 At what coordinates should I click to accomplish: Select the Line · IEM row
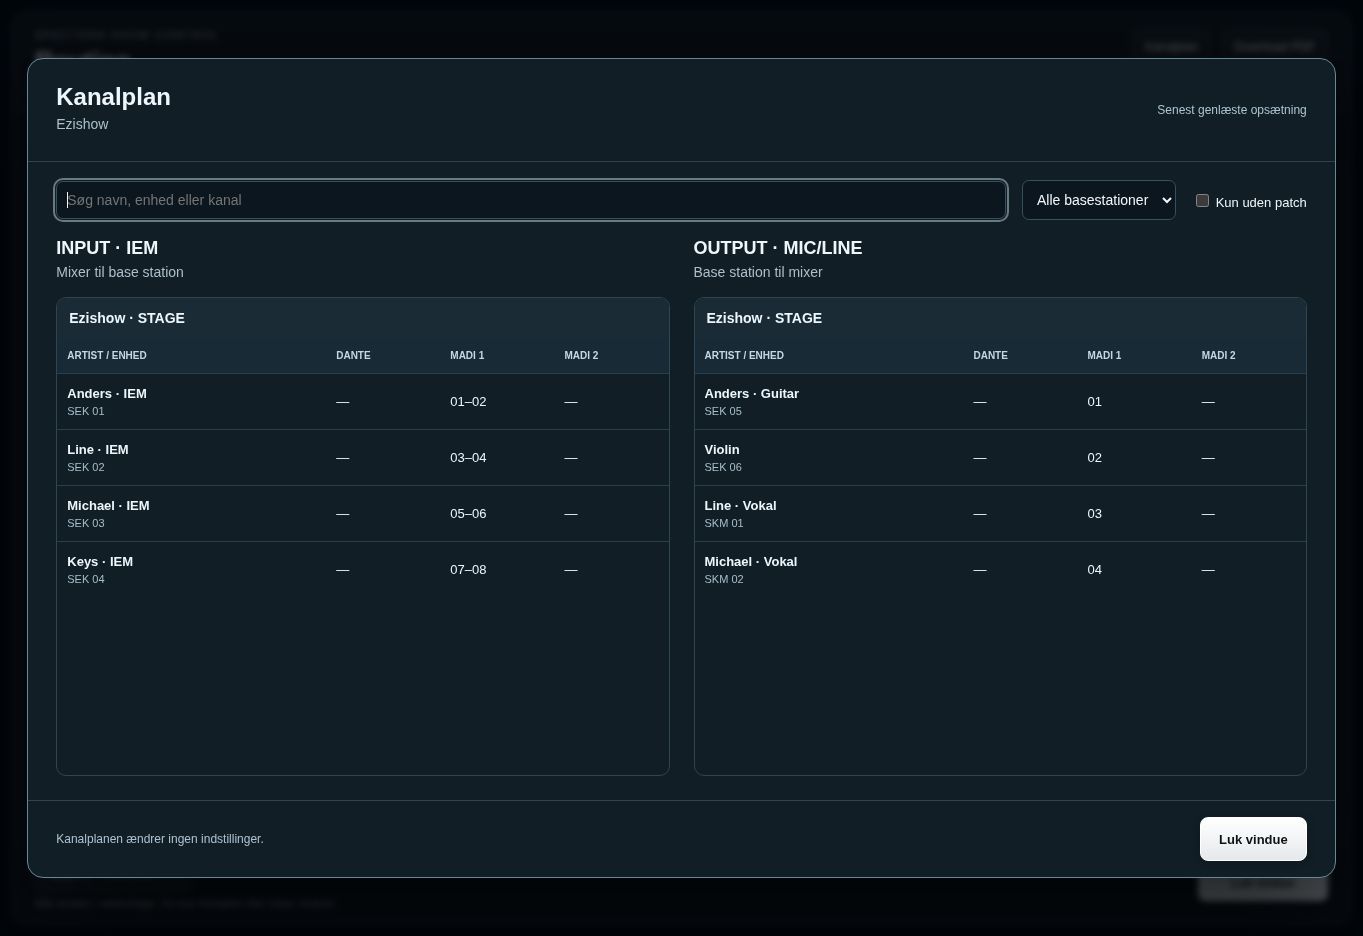[x=362, y=458]
